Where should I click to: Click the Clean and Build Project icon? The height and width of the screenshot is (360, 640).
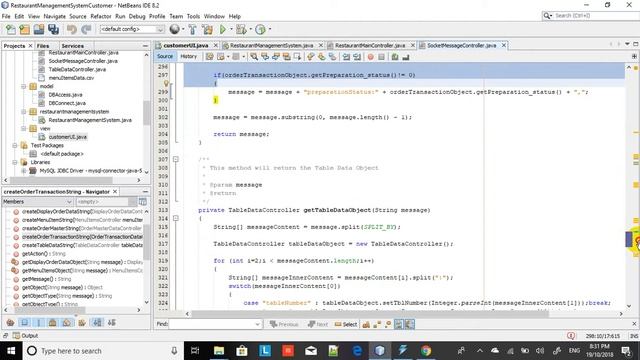point(207,29)
